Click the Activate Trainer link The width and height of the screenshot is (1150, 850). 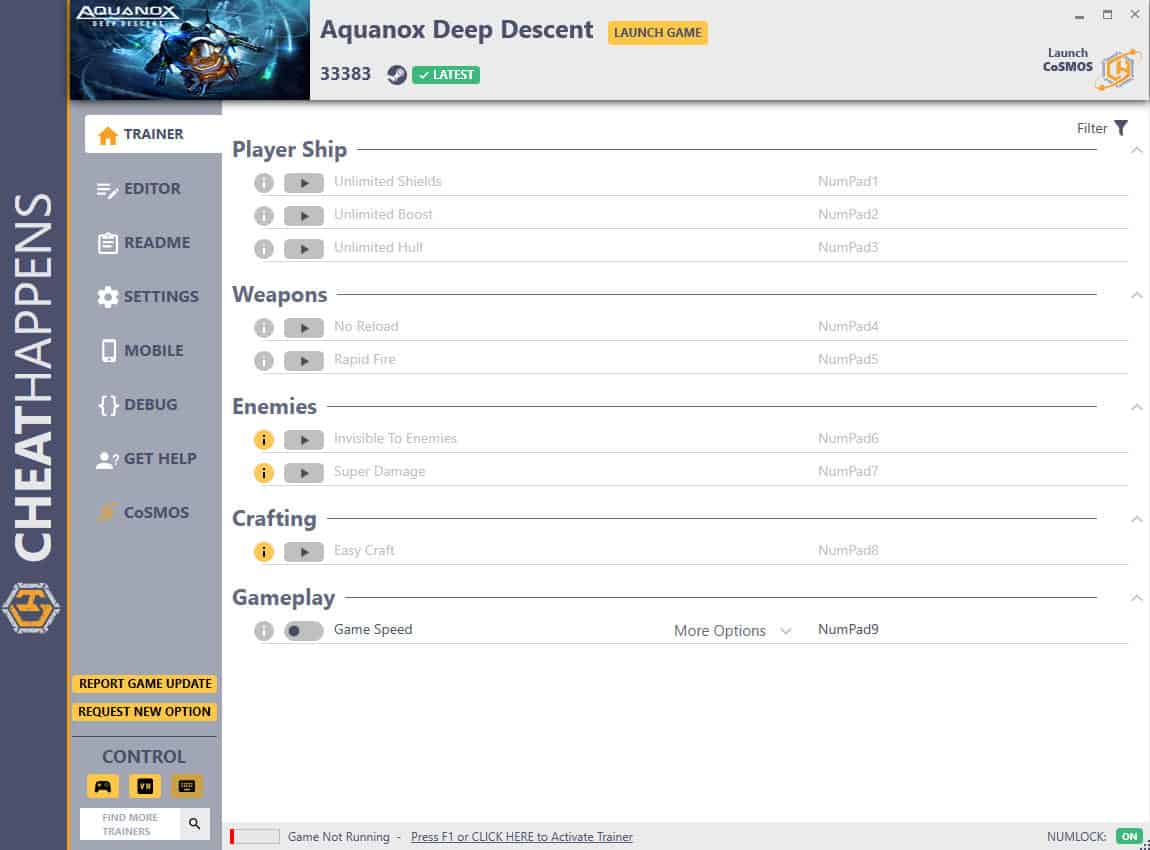click(521, 837)
